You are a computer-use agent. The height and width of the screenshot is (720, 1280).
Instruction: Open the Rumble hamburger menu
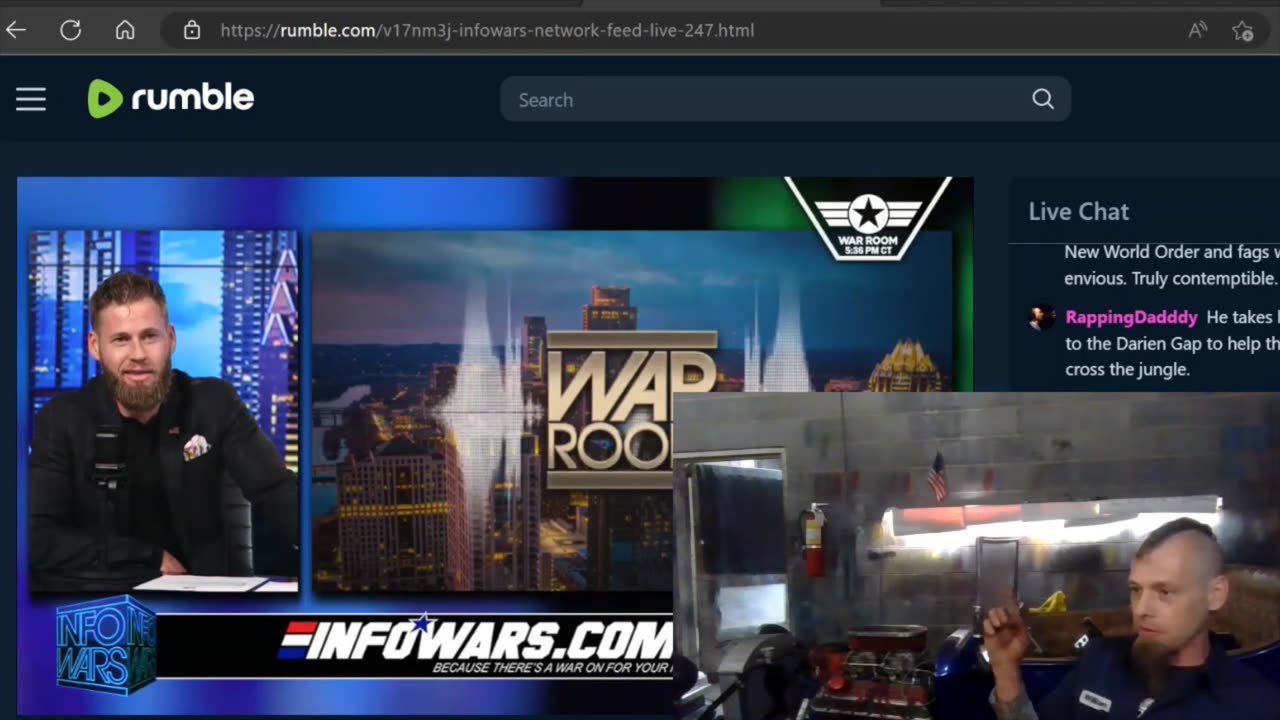(31, 99)
